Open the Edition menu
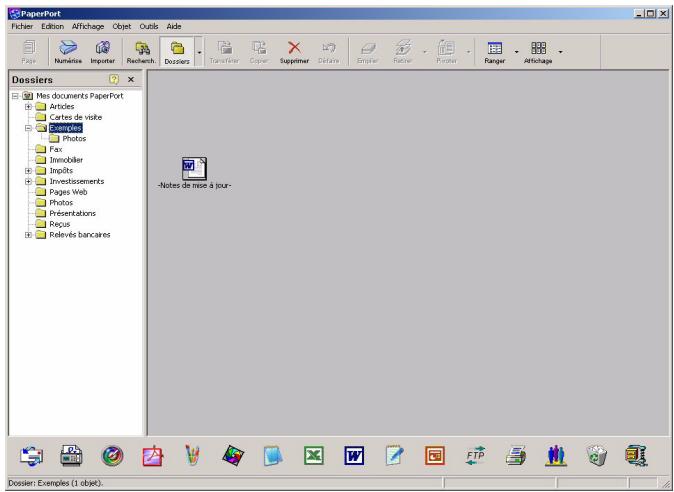674x492 pixels. click(52, 26)
